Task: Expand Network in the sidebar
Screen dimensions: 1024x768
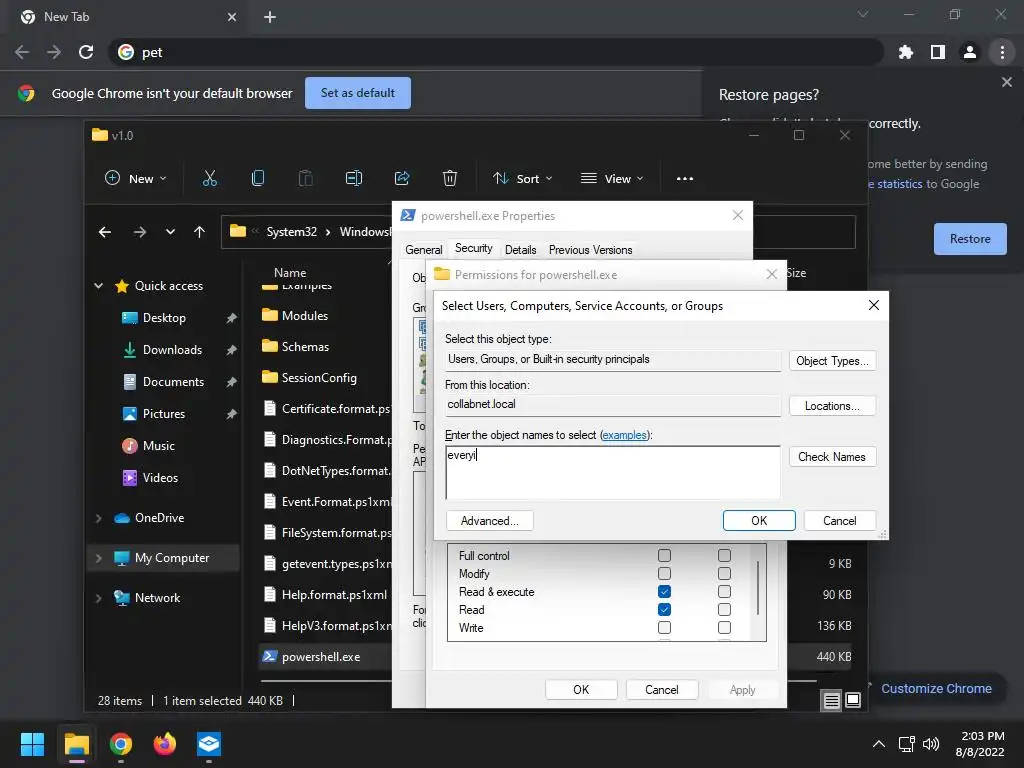Action: click(99, 598)
